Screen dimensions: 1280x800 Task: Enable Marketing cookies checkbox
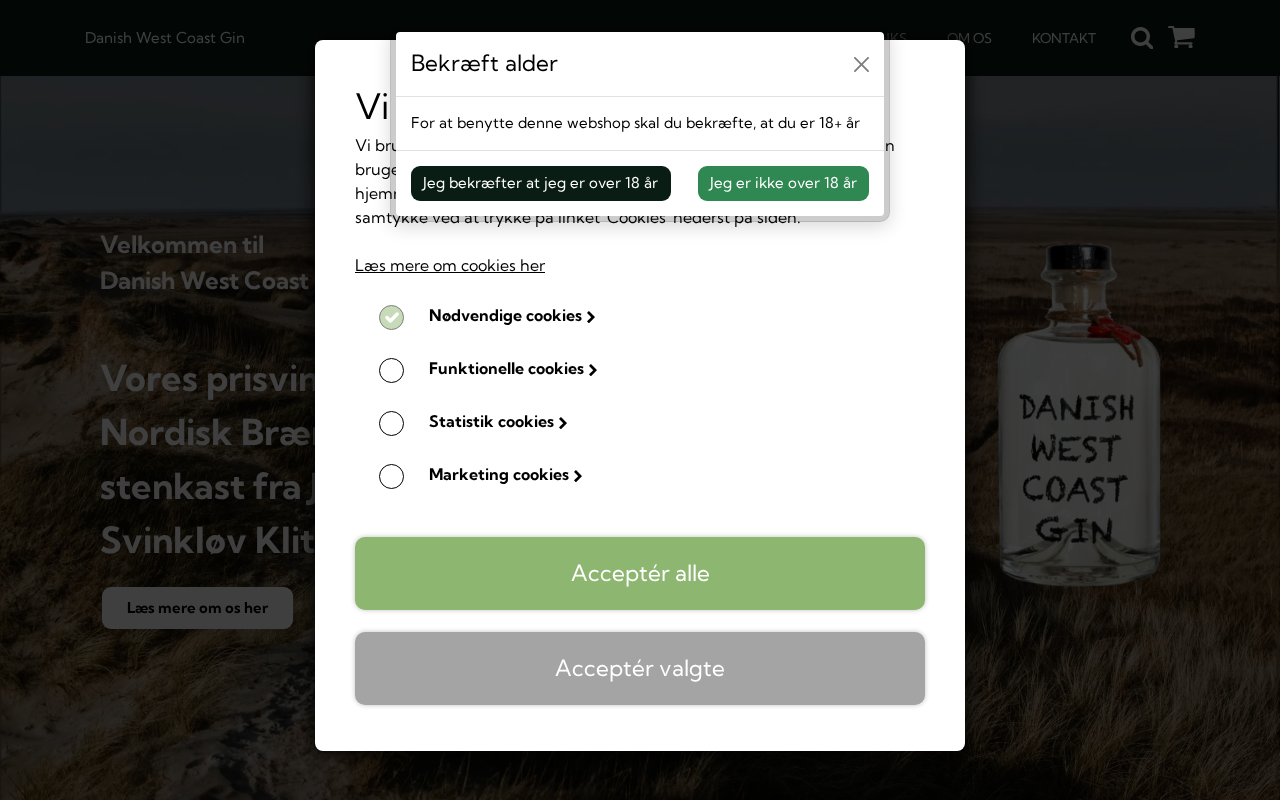click(x=391, y=476)
